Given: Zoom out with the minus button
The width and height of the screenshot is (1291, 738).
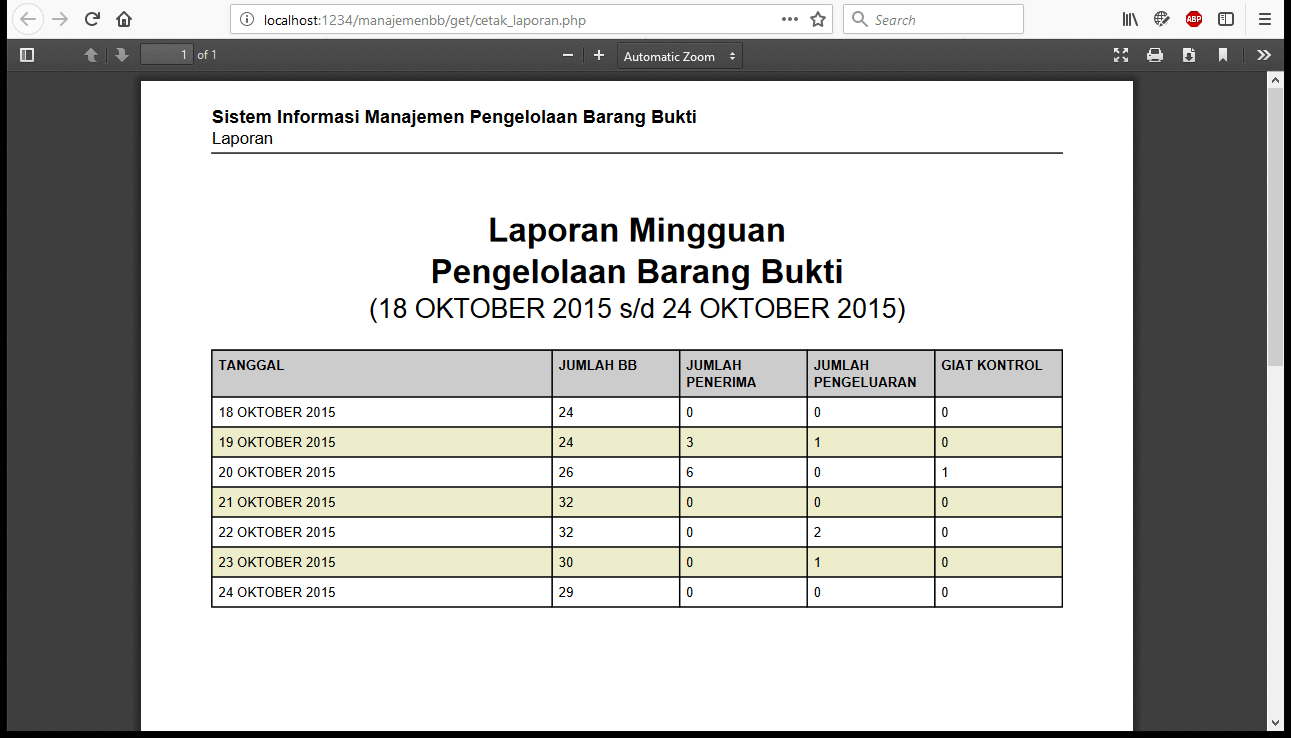Looking at the screenshot, I should [568, 56].
